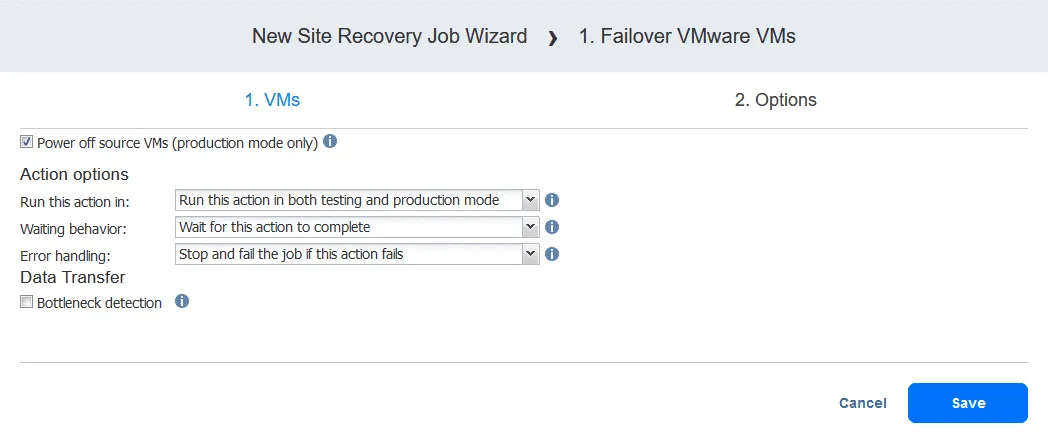
Task: Click New Site Recovery Job Wizard breadcrumb
Action: coord(389,37)
